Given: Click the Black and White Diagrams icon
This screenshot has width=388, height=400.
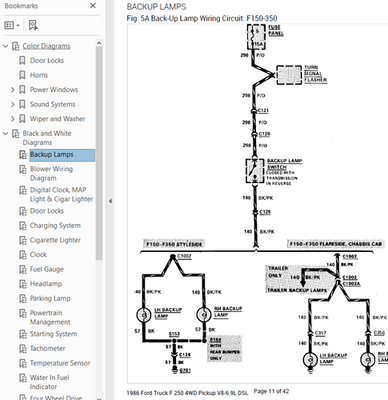Looking at the screenshot, I should (15, 134).
